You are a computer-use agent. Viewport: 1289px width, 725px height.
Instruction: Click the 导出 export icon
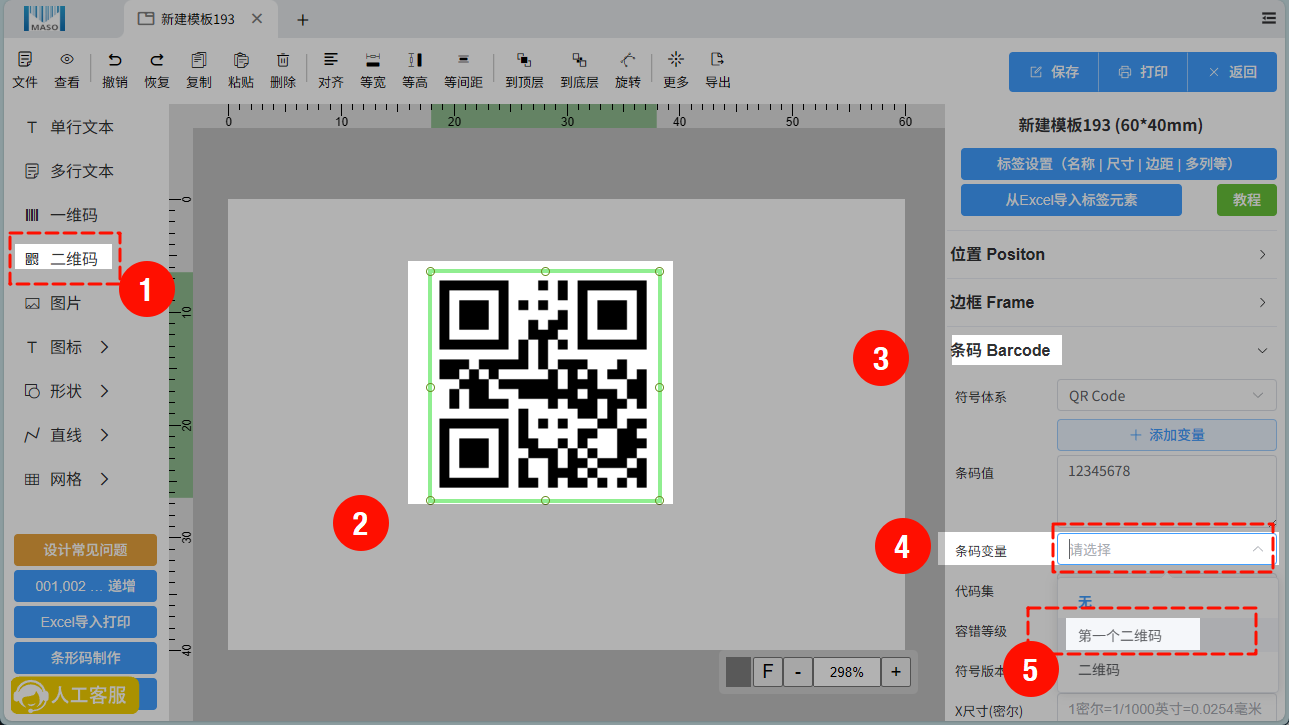(718, 70)
